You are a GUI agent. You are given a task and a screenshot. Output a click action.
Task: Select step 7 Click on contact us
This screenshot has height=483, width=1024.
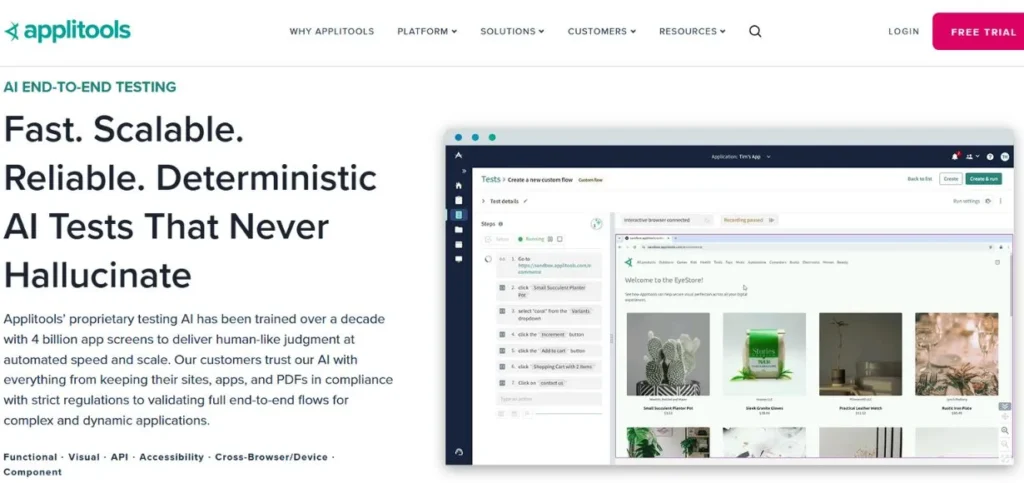549,383
